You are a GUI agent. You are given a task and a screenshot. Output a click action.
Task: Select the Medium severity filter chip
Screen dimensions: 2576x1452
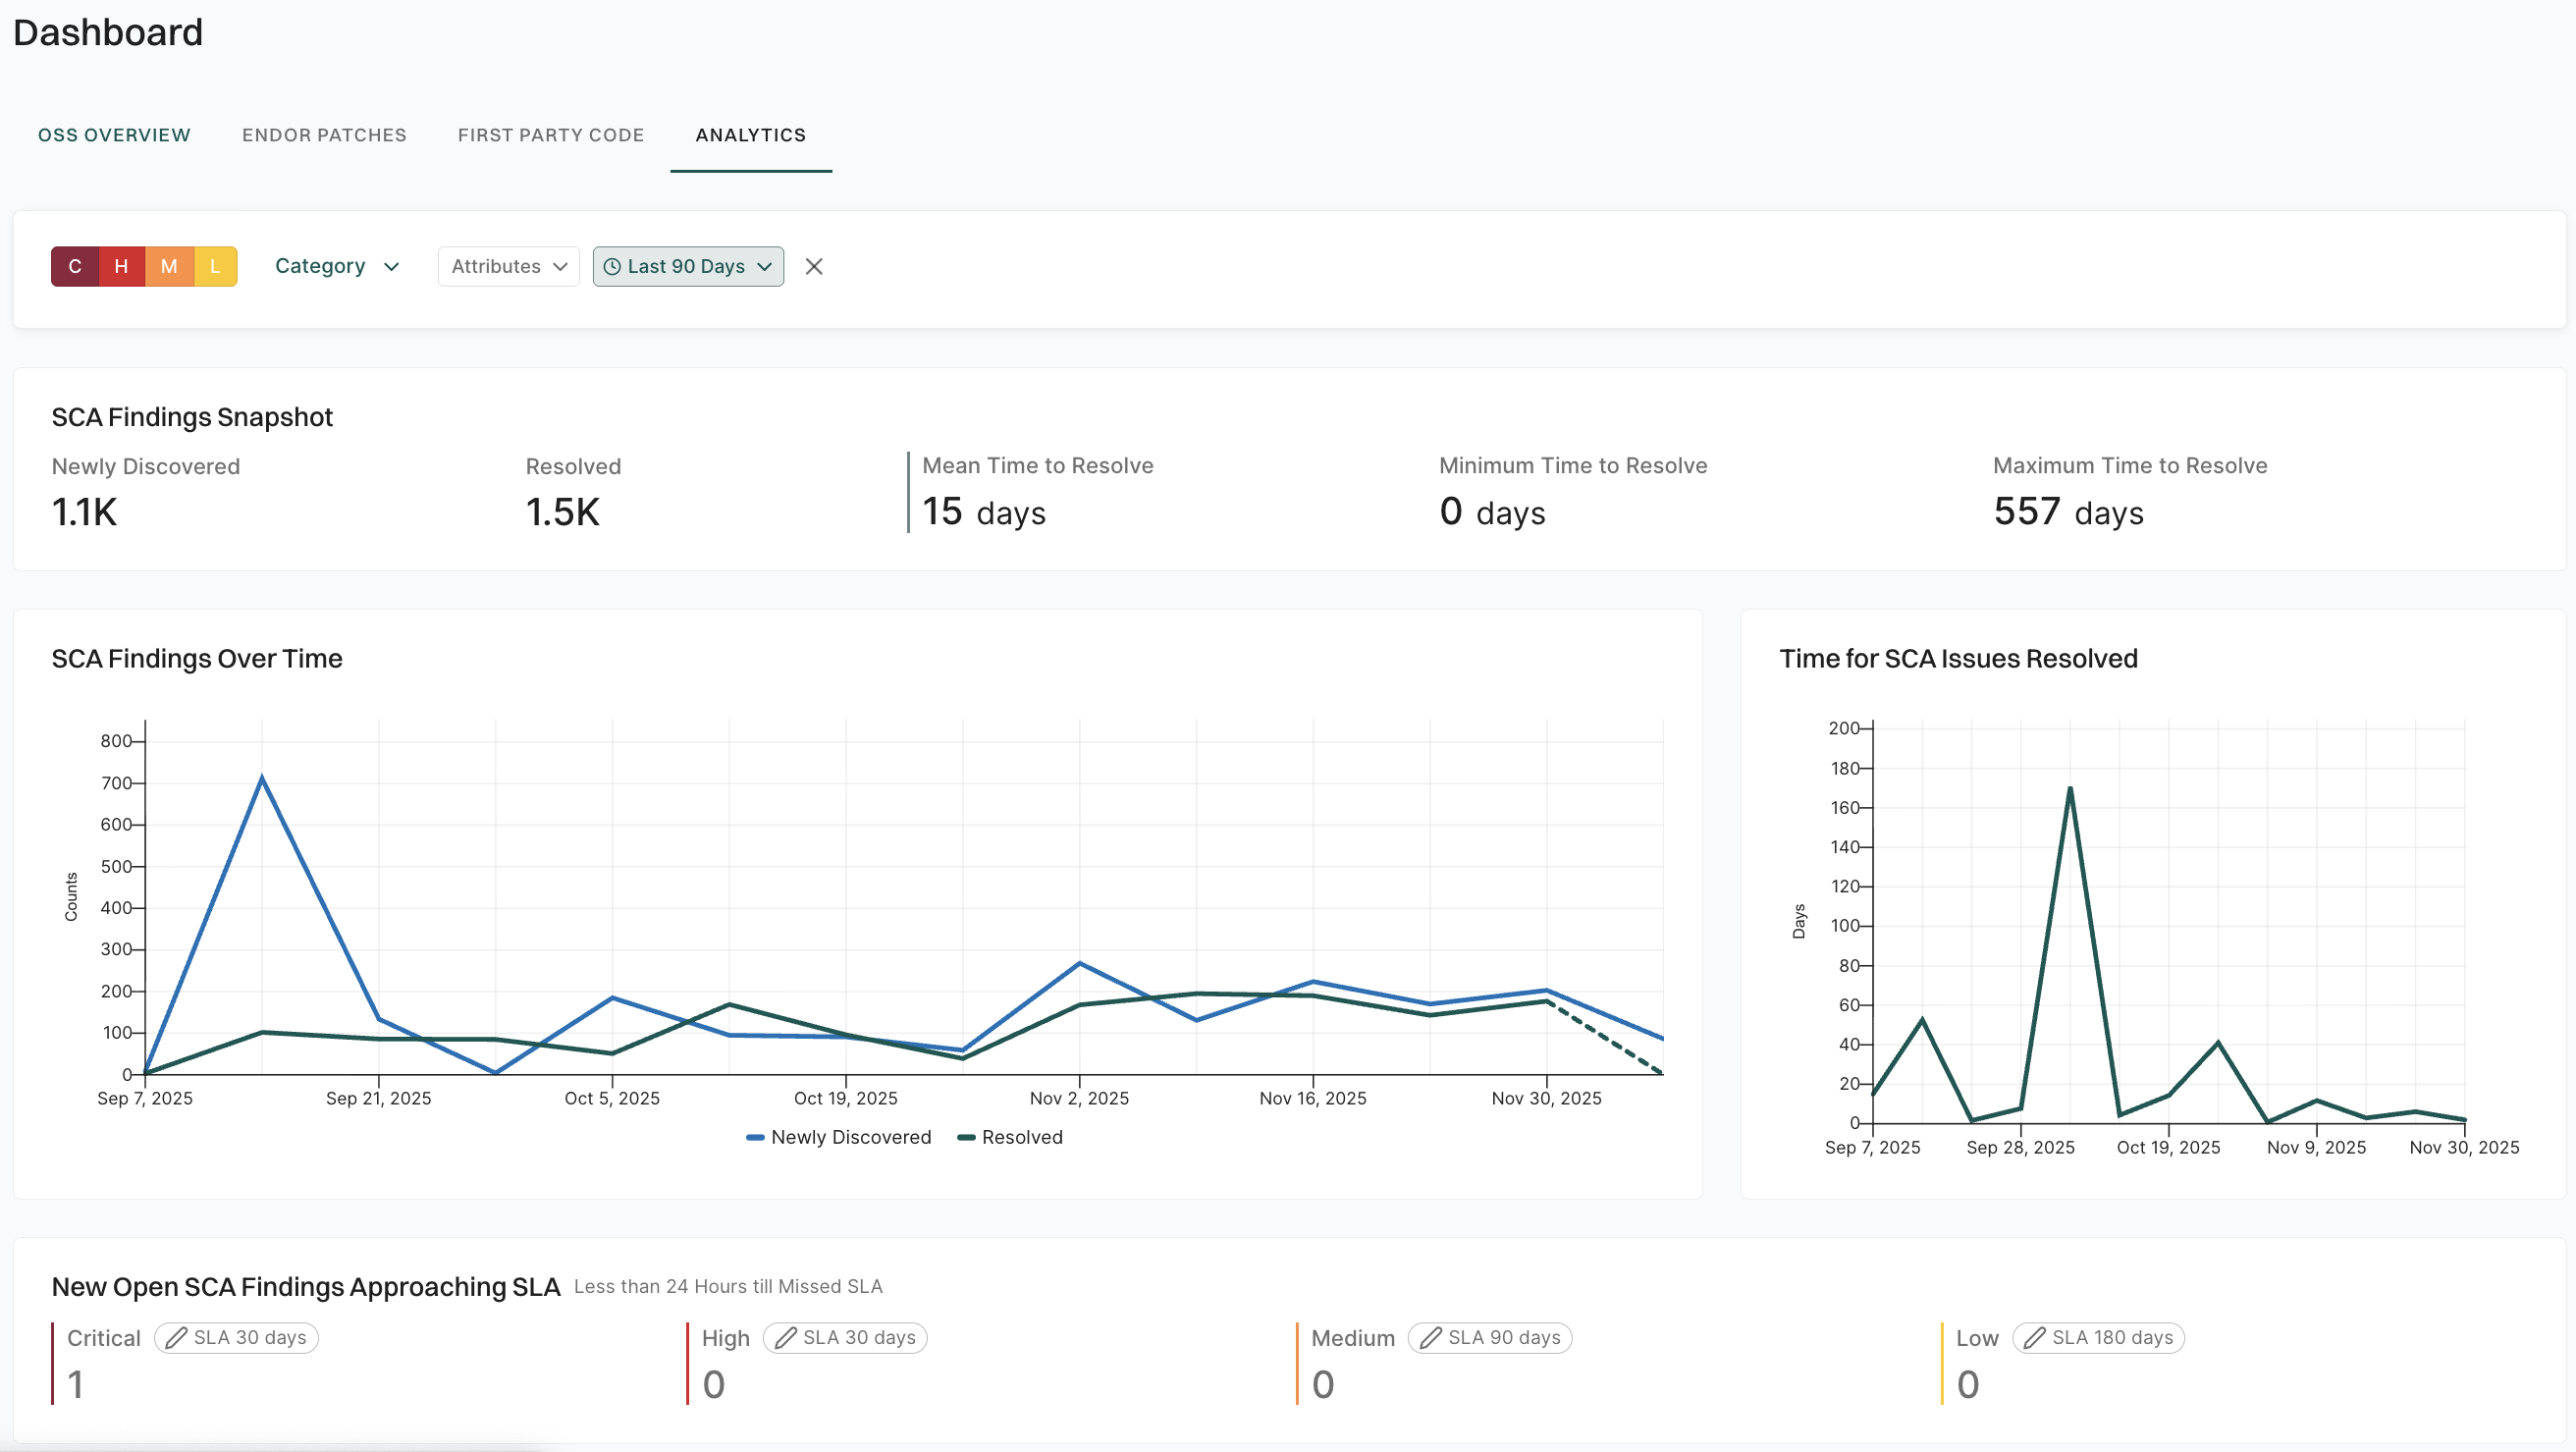pyautogui.click(x=168, y=266)
